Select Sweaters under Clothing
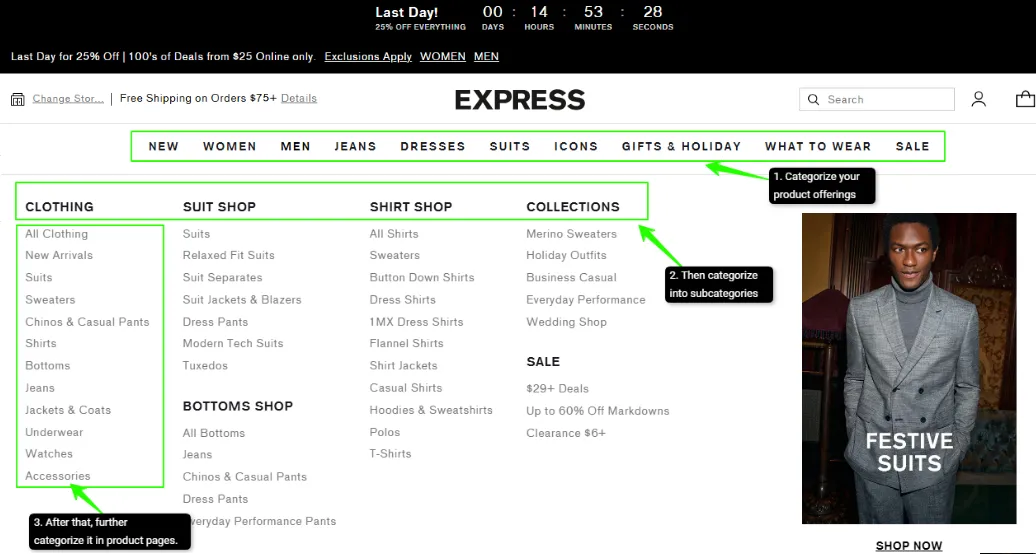Screen dimensions: 1036x554 coord(50,299)
